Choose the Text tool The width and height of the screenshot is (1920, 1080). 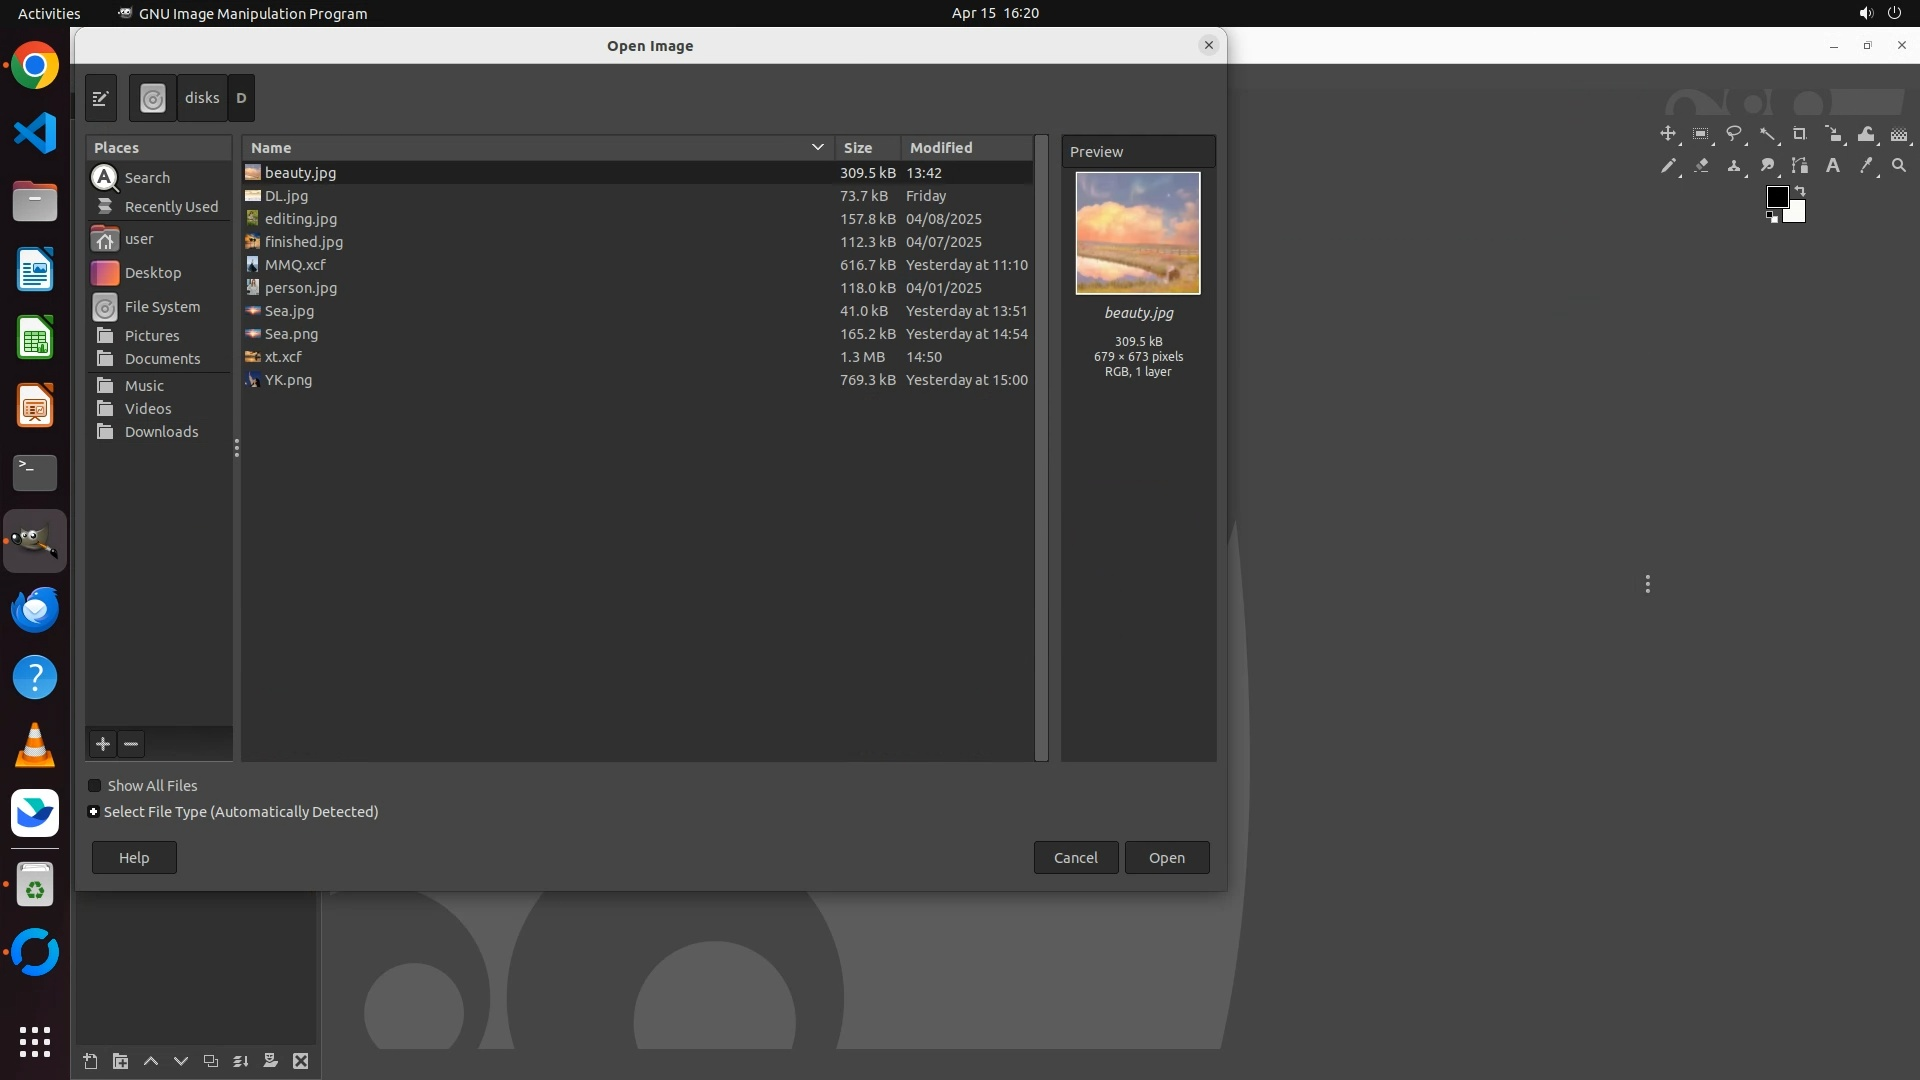pyautogui.click(x=1833, y=166)
